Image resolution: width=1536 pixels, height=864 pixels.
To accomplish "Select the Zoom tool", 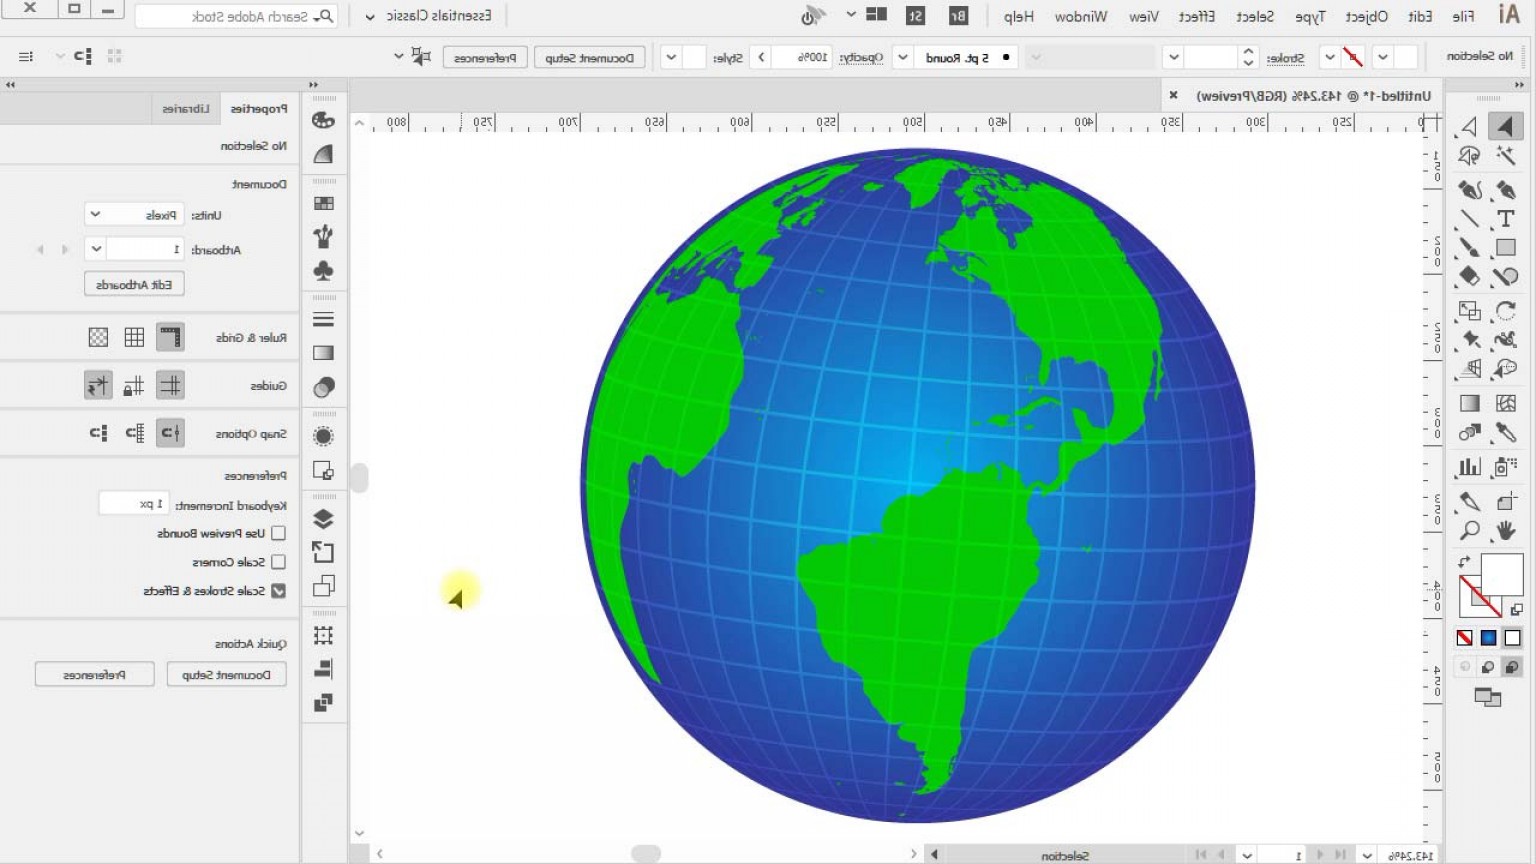I will tap(1470, 531).
